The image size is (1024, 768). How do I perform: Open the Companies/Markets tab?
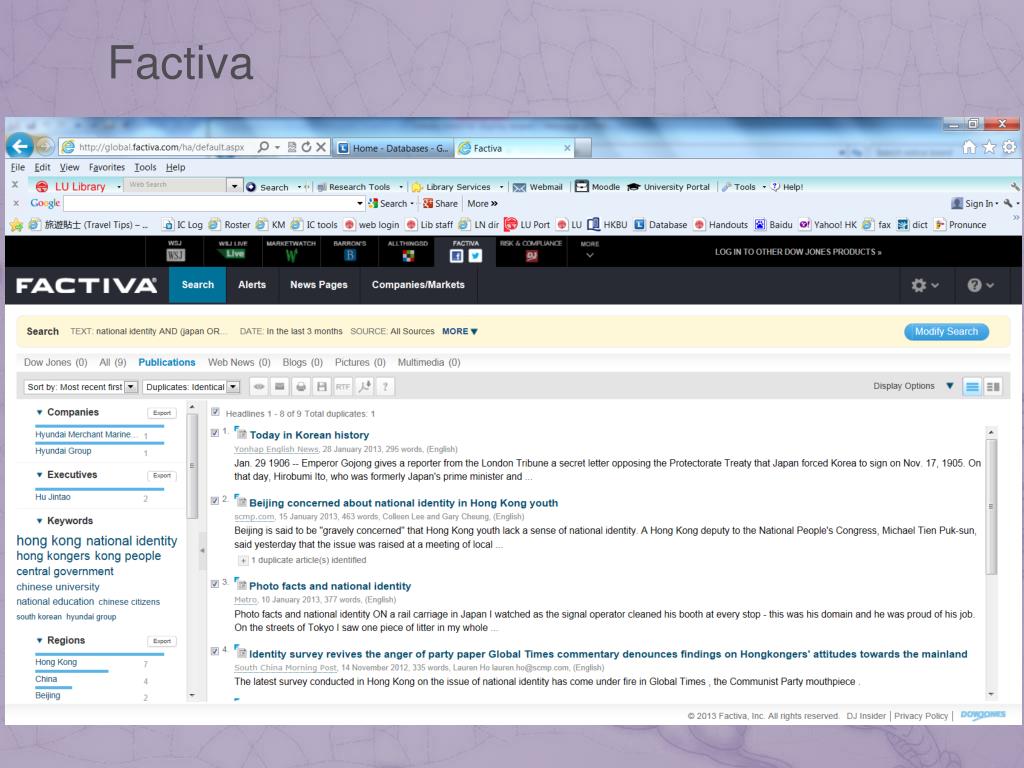pyautogui.click(x=418, y=285)
